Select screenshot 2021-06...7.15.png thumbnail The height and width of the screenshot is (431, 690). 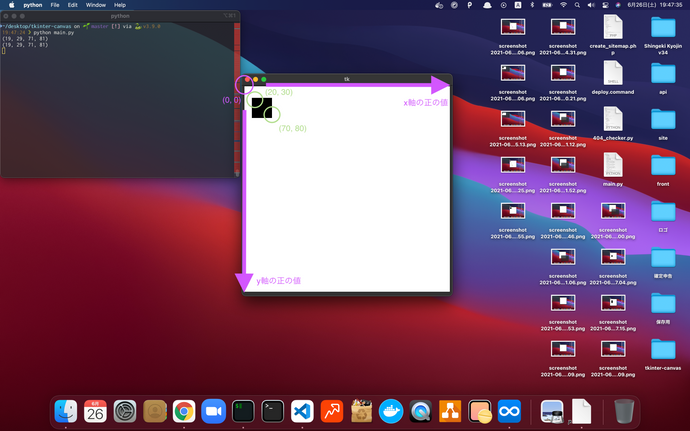pyautogui.click(x=613, y=302)
